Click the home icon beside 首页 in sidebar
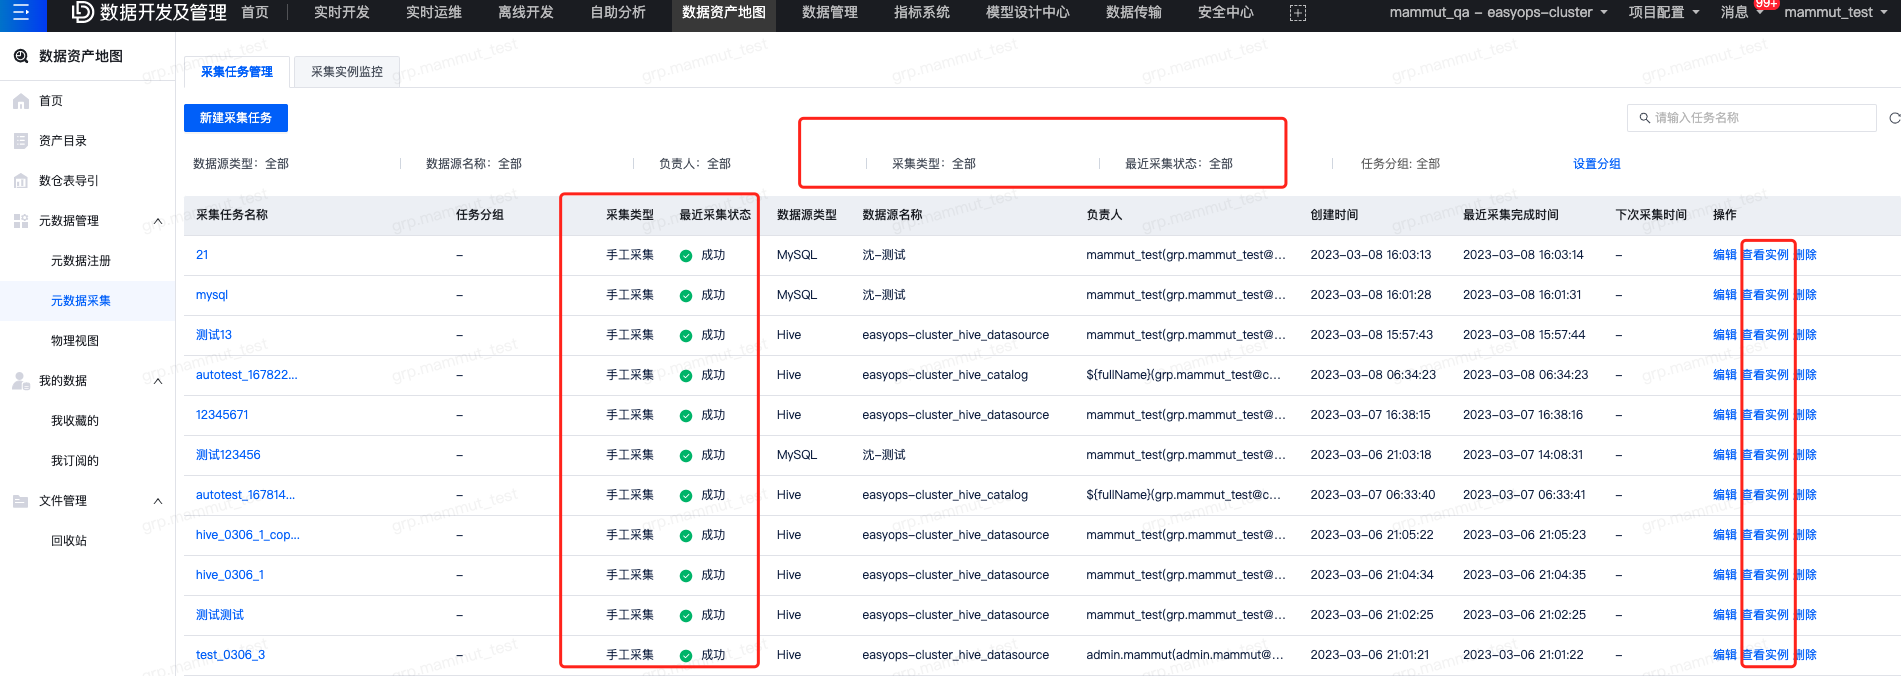 click(x=21, y=101)
